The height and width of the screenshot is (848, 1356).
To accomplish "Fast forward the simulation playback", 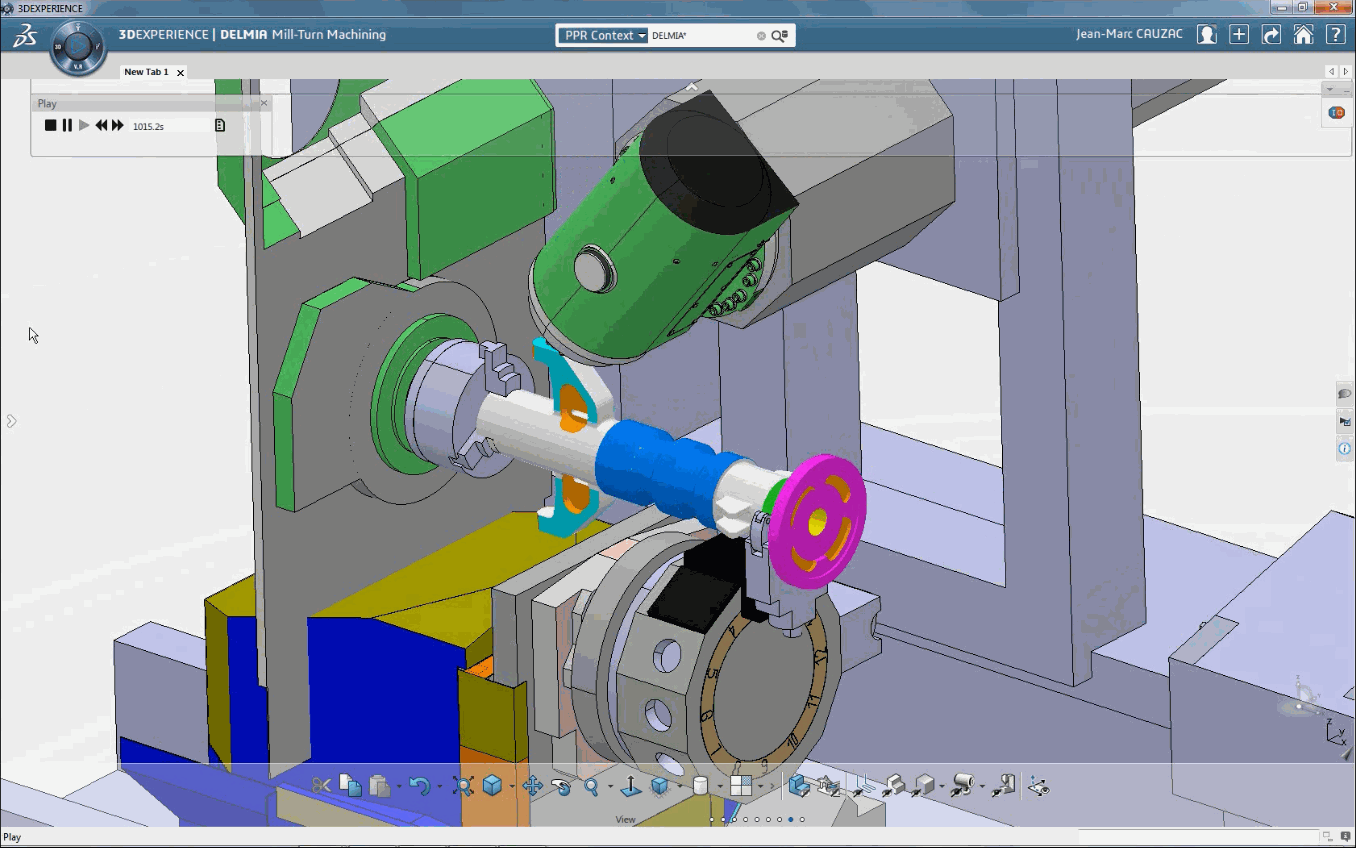I will 118,125.
